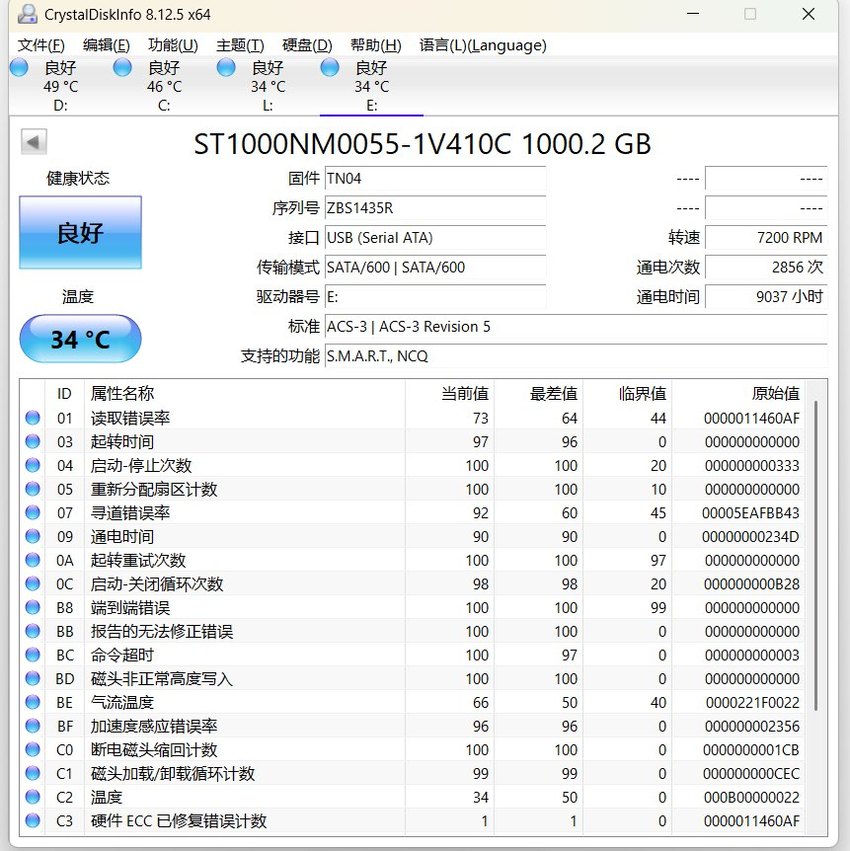
Task: Select the L: disk 34 °C tab
Action: [x=268, y=86]
